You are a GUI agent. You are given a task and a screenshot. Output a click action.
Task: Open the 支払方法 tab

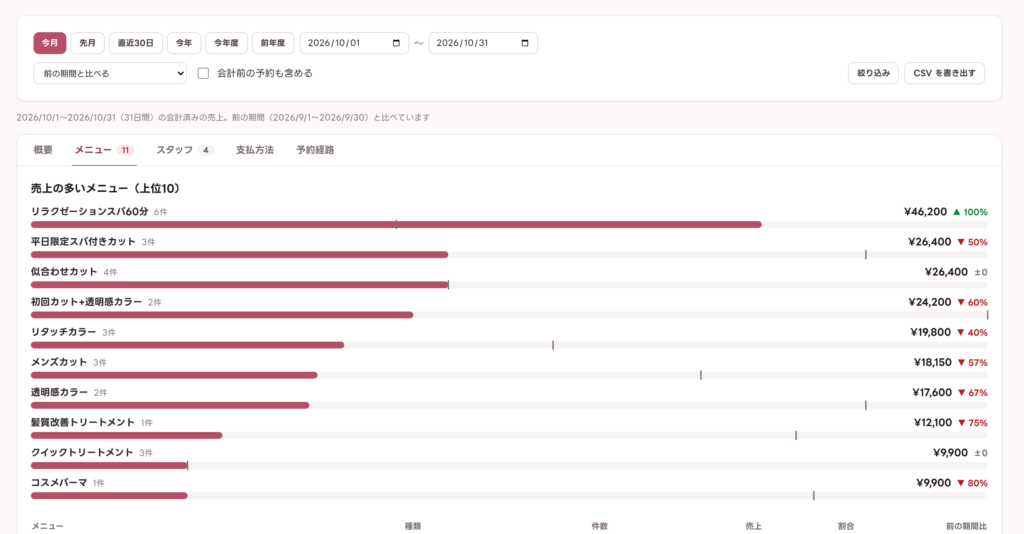click(255, 150)
